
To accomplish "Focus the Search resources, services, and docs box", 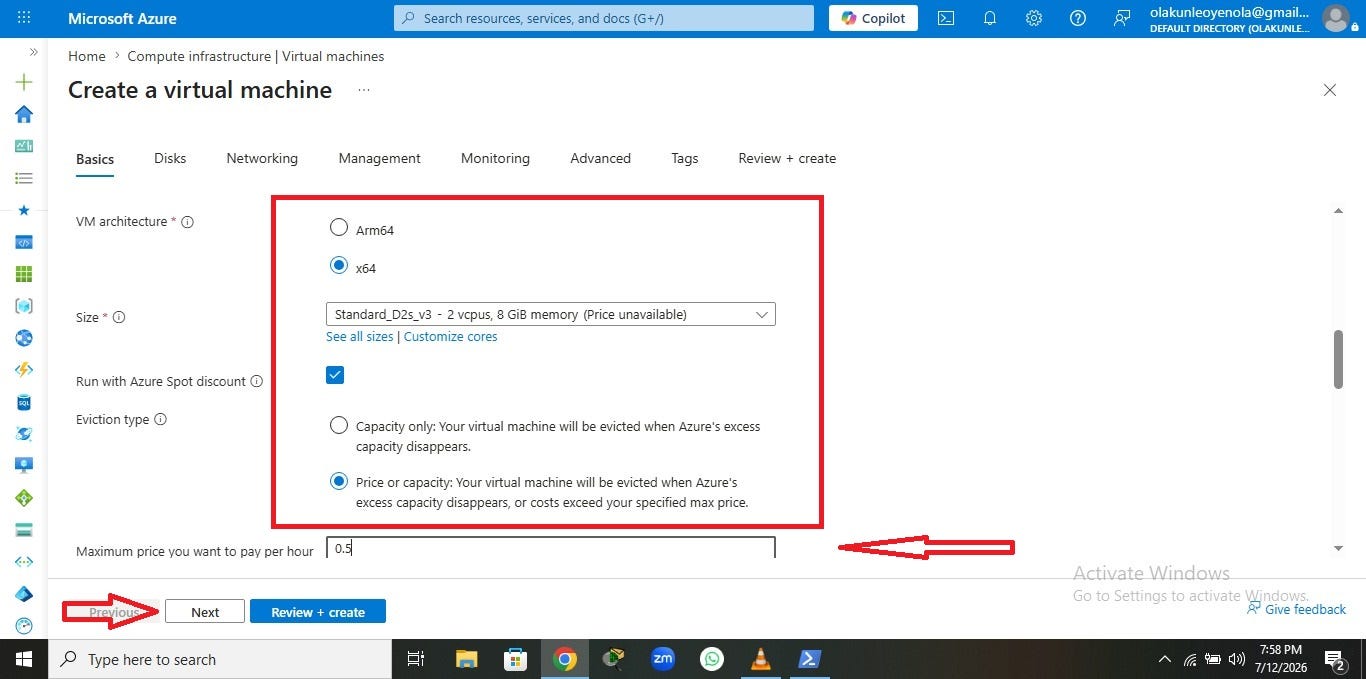I will 604,18.
